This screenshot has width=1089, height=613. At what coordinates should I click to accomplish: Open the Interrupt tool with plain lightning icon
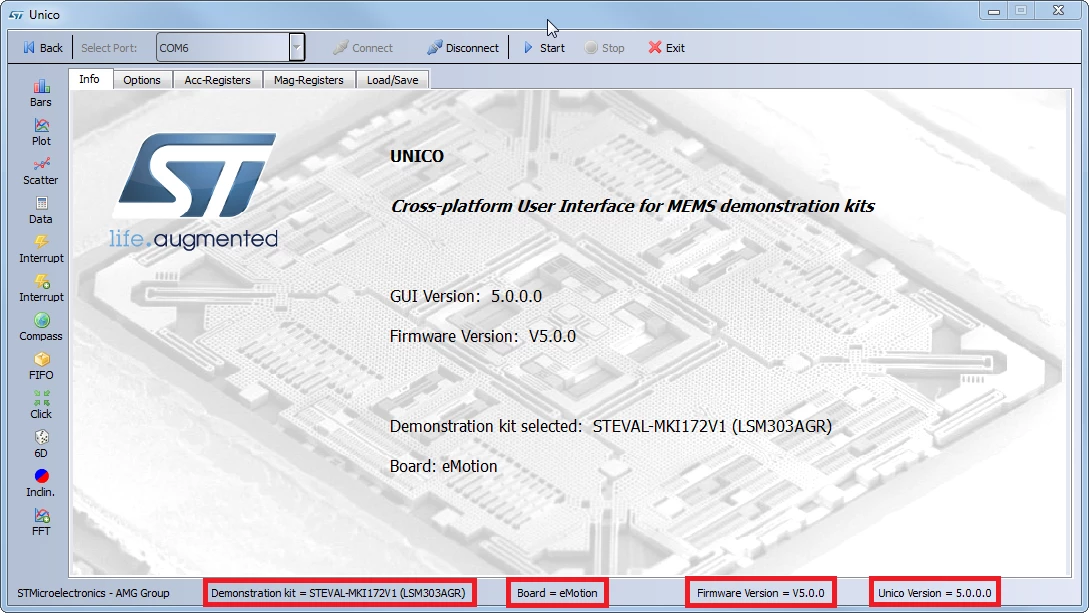pos(40,249)
